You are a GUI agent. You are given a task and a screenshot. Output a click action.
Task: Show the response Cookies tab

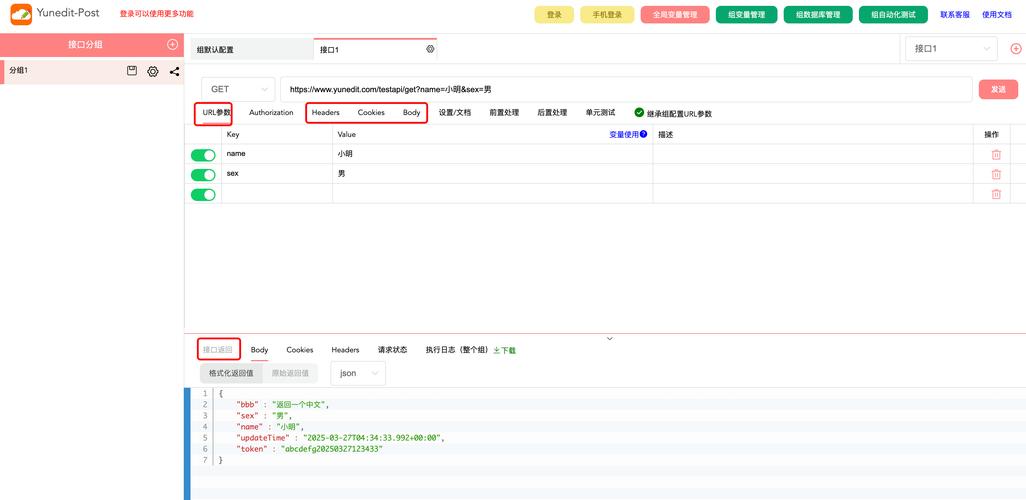(300, 350)
